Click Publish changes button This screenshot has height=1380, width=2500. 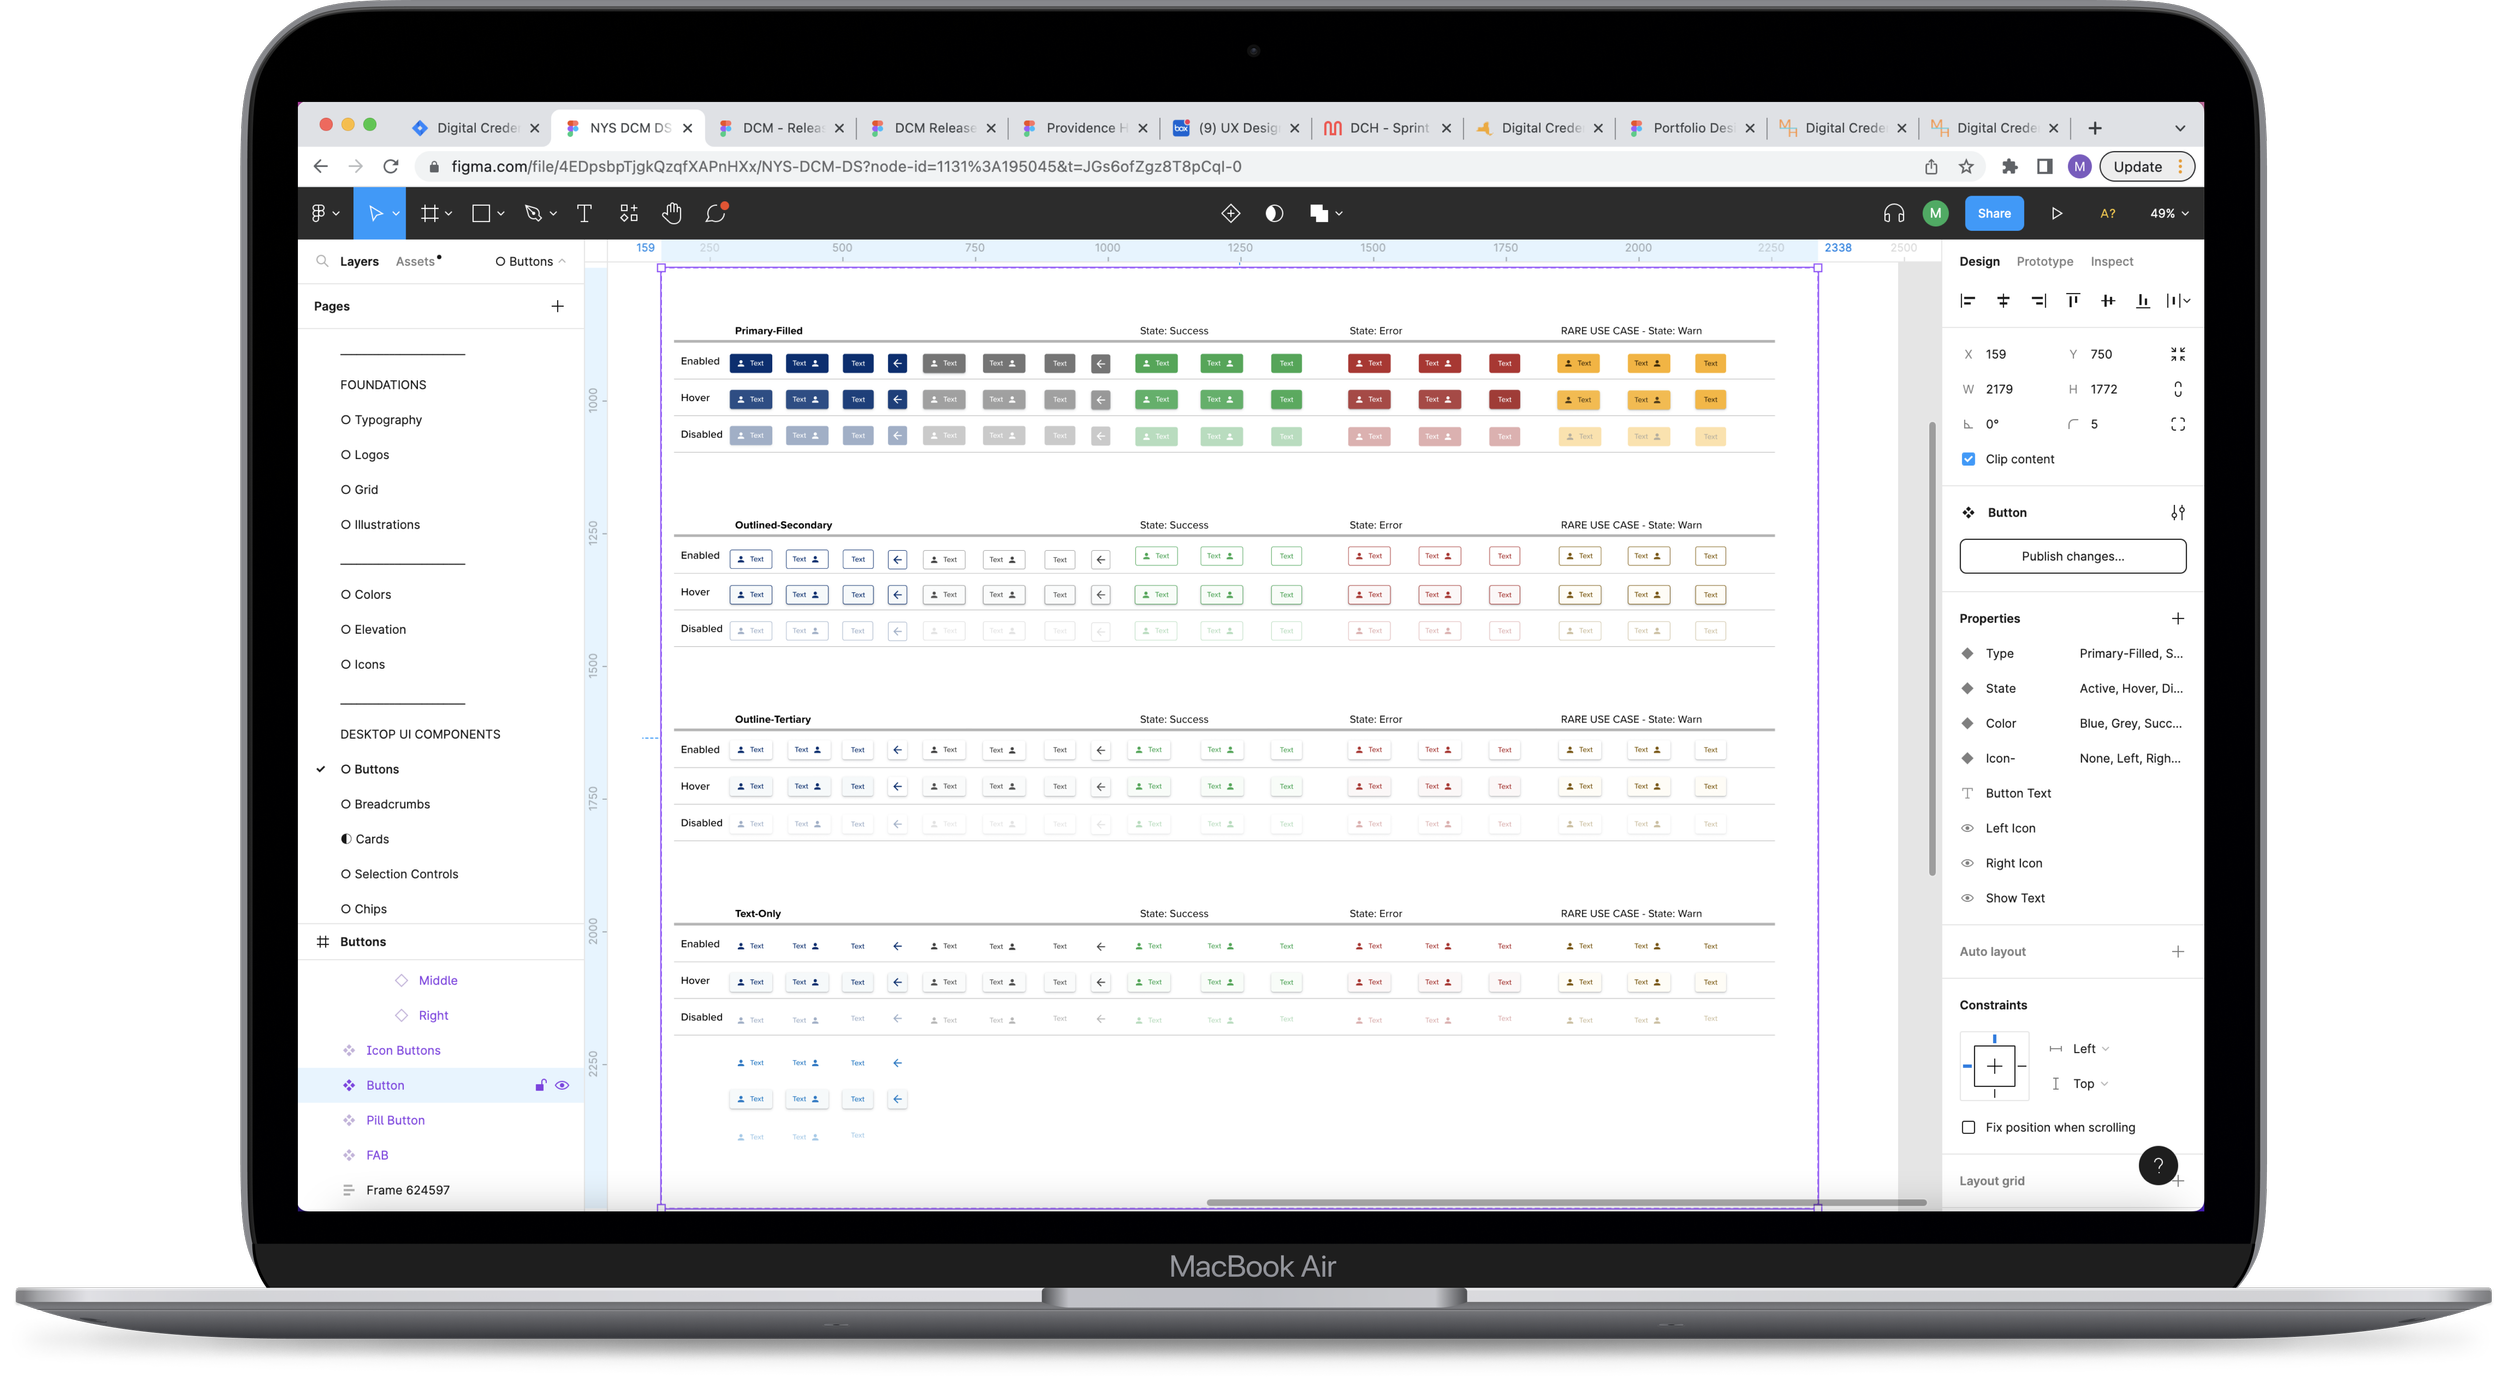2072,556
